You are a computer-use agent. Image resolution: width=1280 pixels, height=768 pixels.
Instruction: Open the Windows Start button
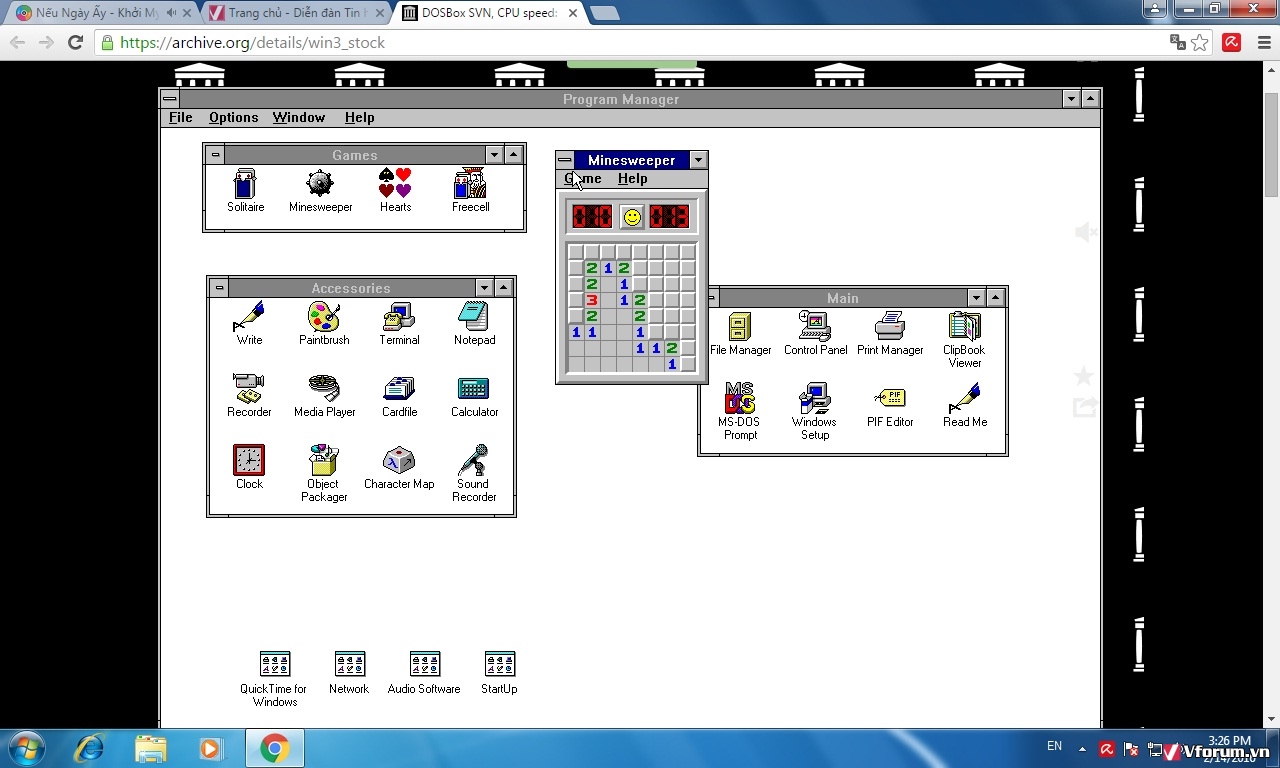27,748
